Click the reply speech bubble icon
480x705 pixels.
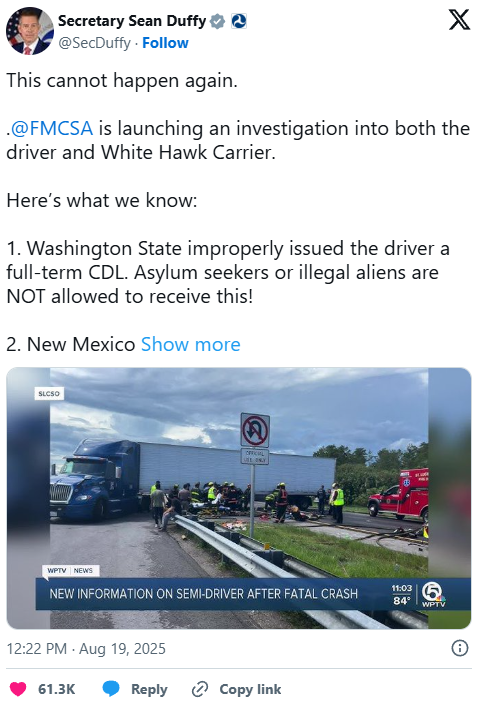coord(111,689)
